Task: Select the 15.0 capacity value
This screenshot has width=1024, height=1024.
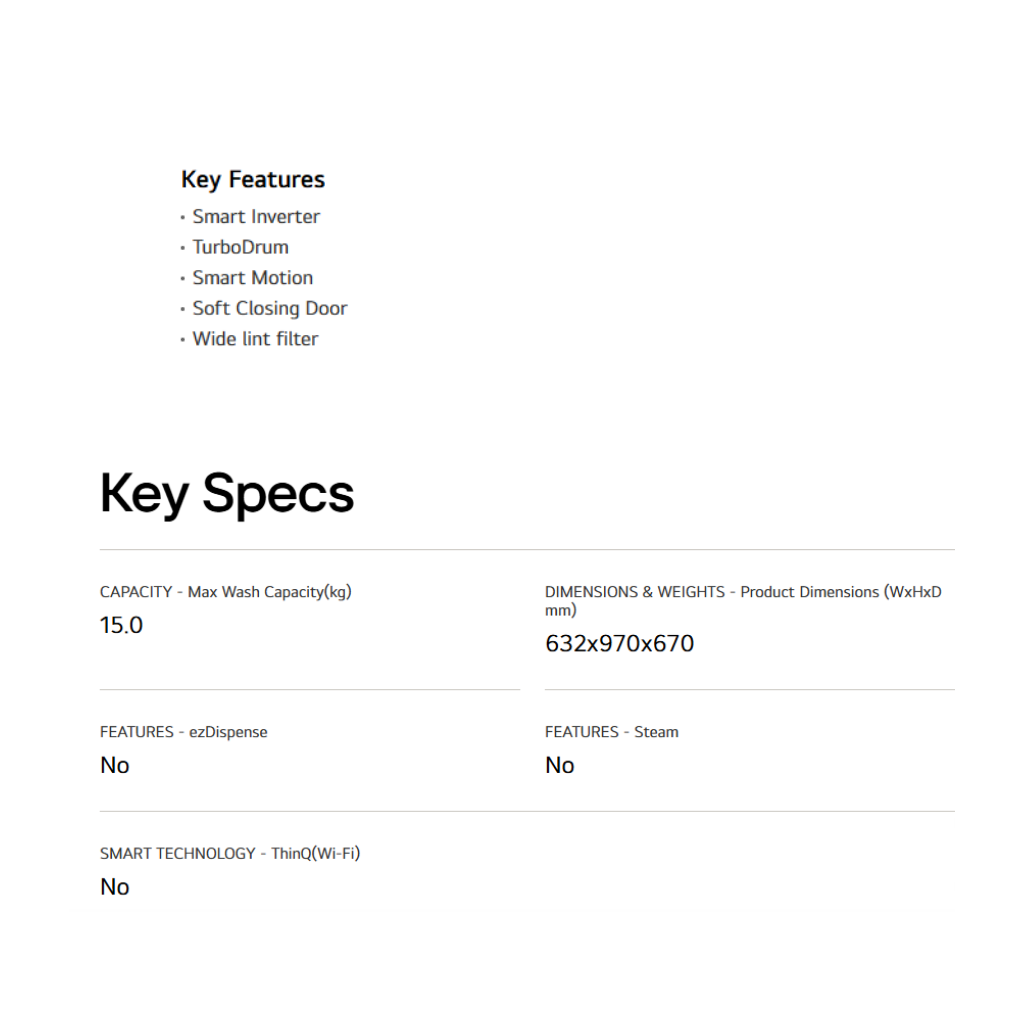Action: click(x=121, y=626)
